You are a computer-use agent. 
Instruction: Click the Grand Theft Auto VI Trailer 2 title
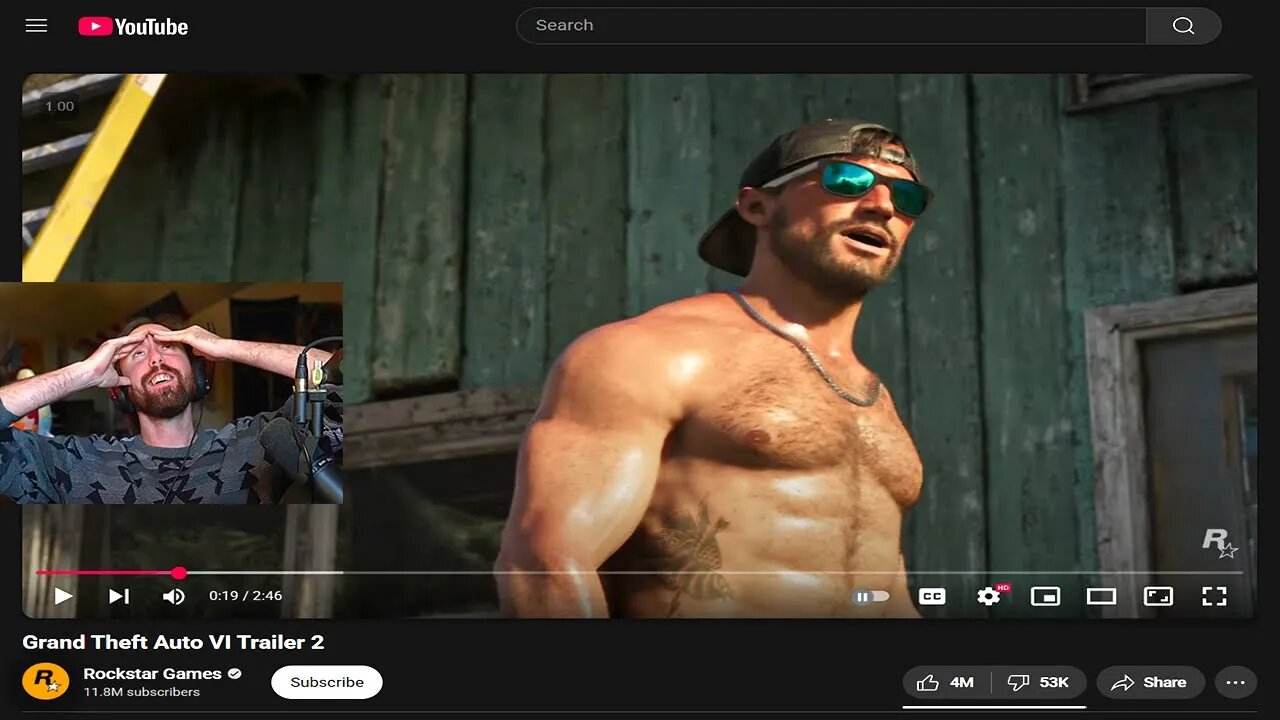tap(173, 642)
